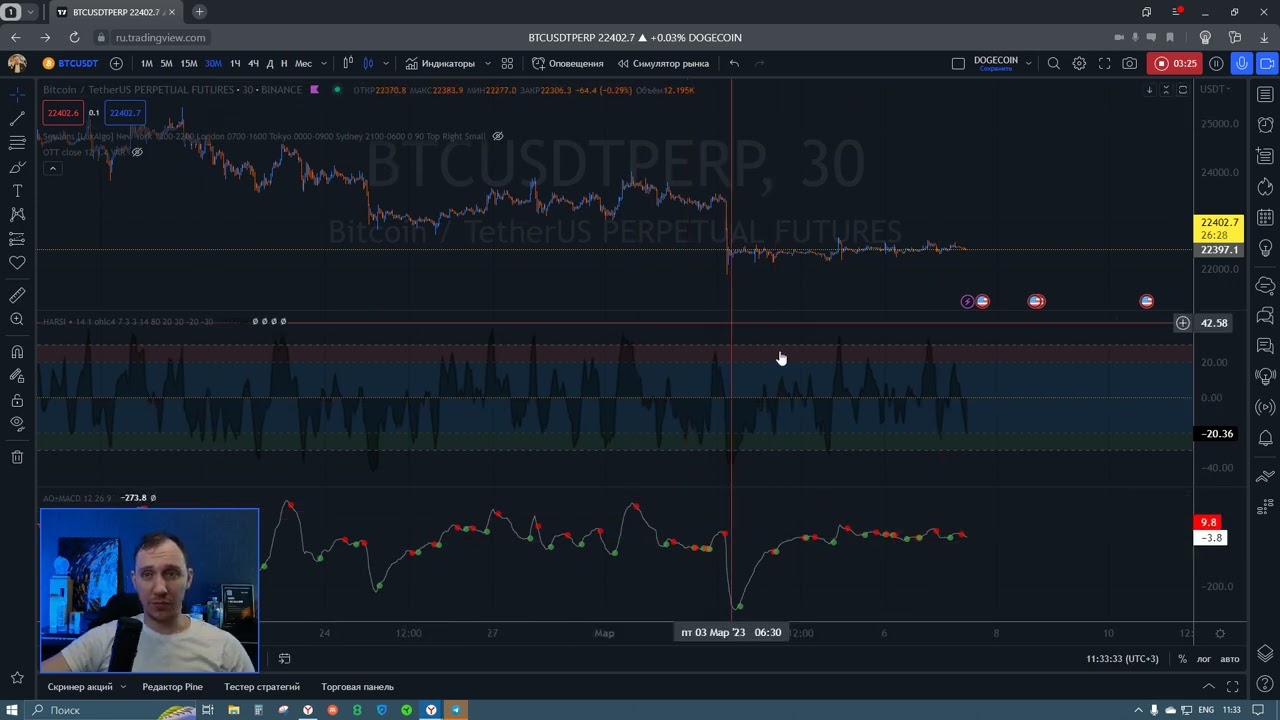Add symbol to compare with plus icon
This screenshot has height=720, width=1280.
(x=116, y=63)
